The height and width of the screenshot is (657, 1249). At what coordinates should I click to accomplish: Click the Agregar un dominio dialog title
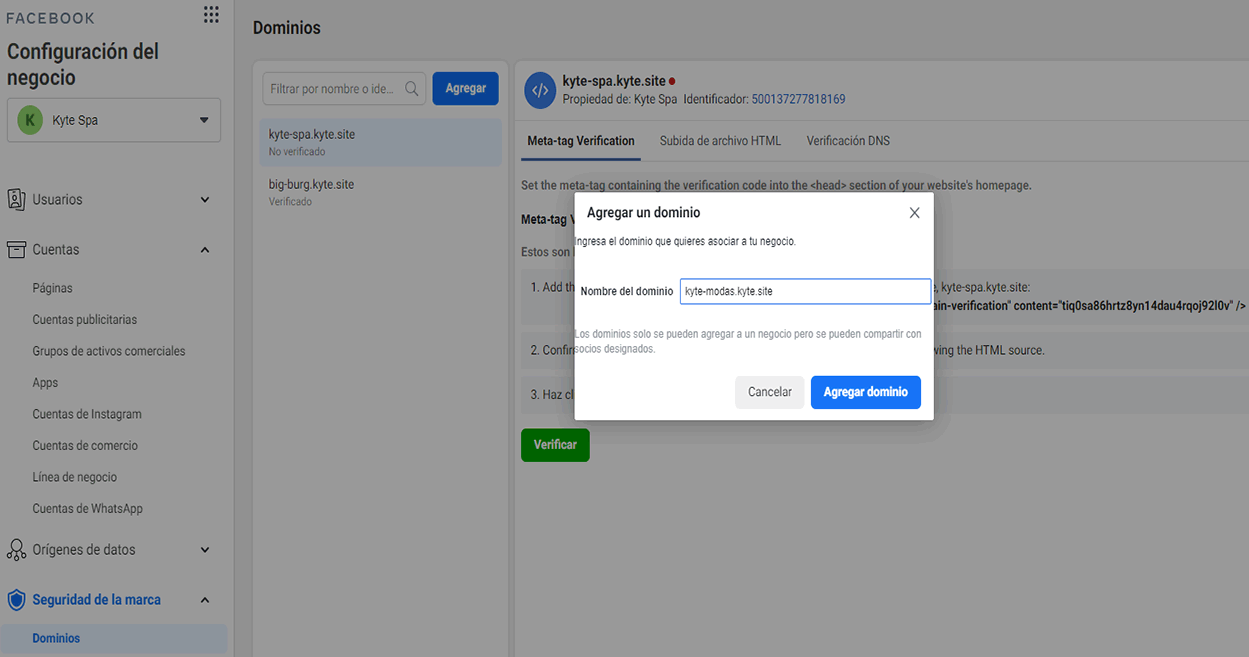(x=643, y=213)
